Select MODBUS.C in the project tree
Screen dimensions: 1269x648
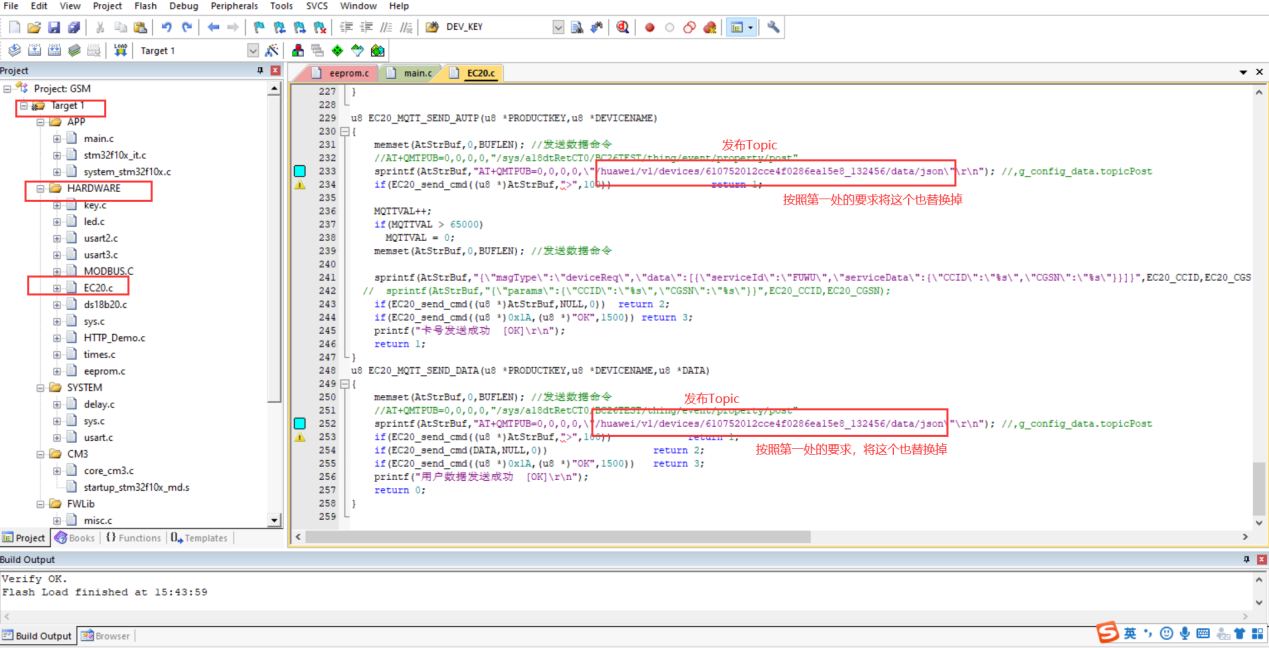click(108, 271)
